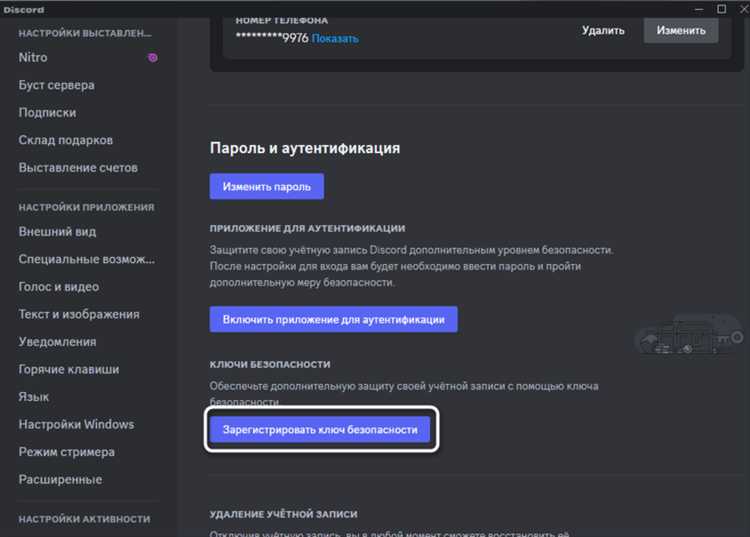The height and width of the screenshot is (537, 750).
Task: Click the masked phone number ending 9976
Action: point(272,38)
